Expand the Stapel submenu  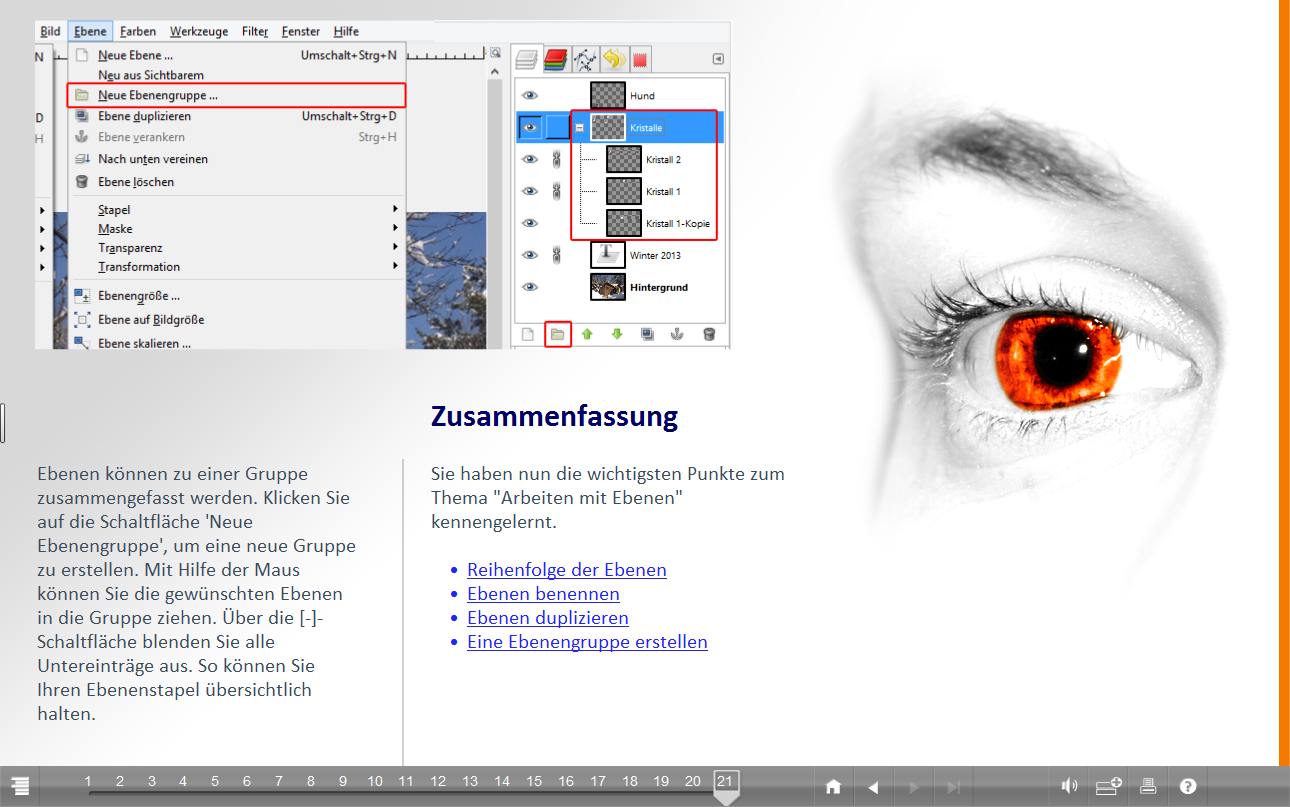point(237,210)
